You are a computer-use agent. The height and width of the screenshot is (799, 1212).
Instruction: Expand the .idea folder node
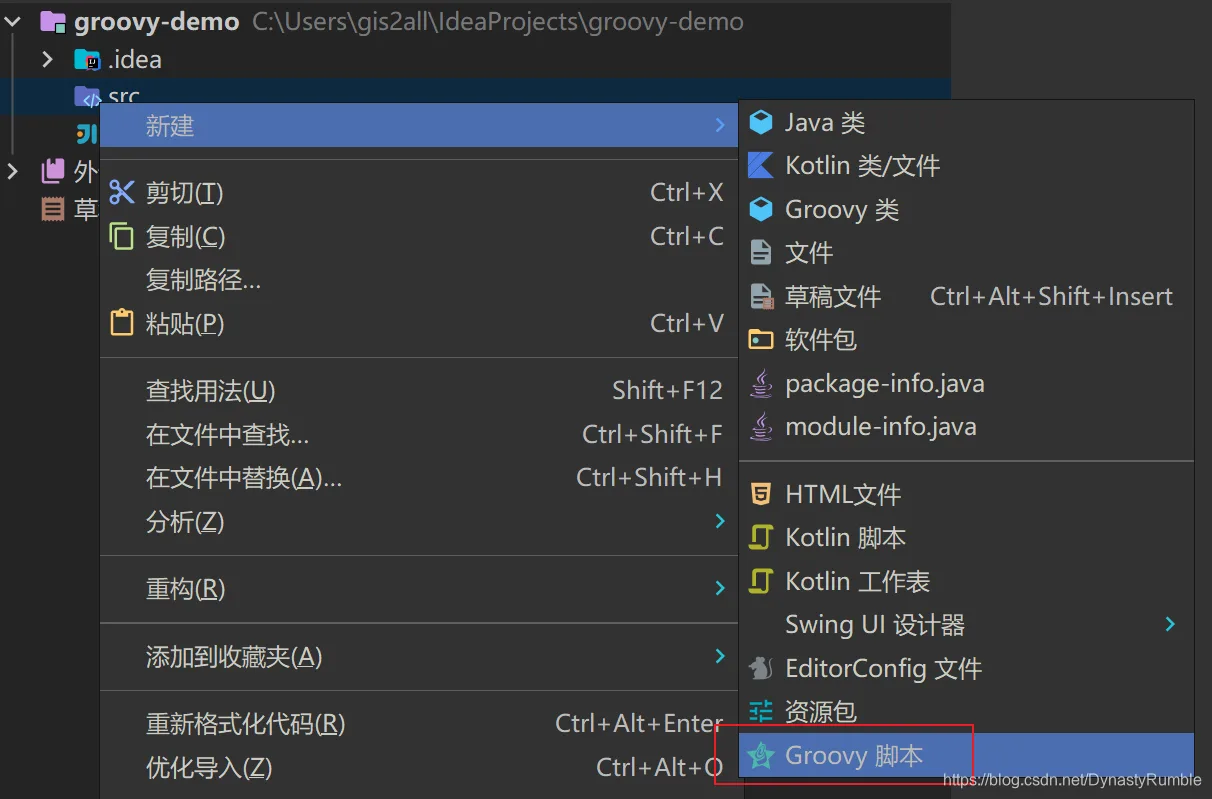pyautogui.click(x=47, y=60)
